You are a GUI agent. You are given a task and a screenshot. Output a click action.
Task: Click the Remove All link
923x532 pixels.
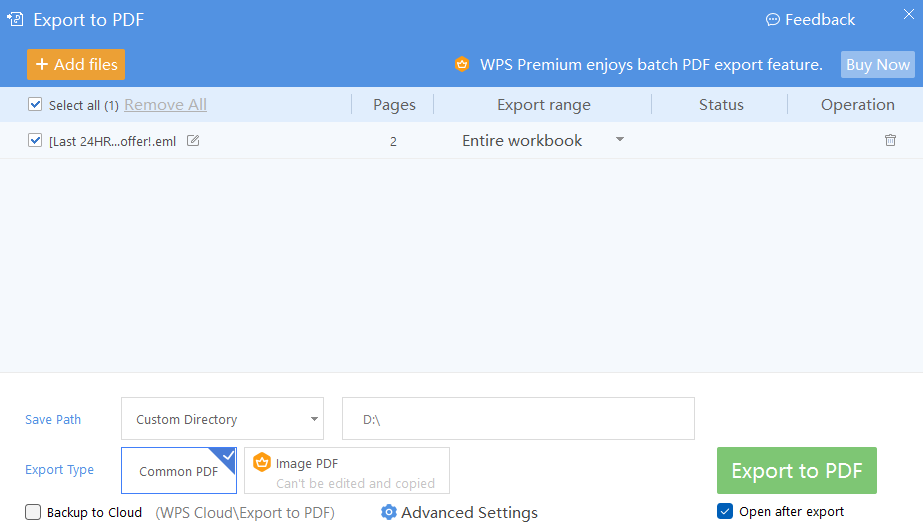tap(165, 105)
